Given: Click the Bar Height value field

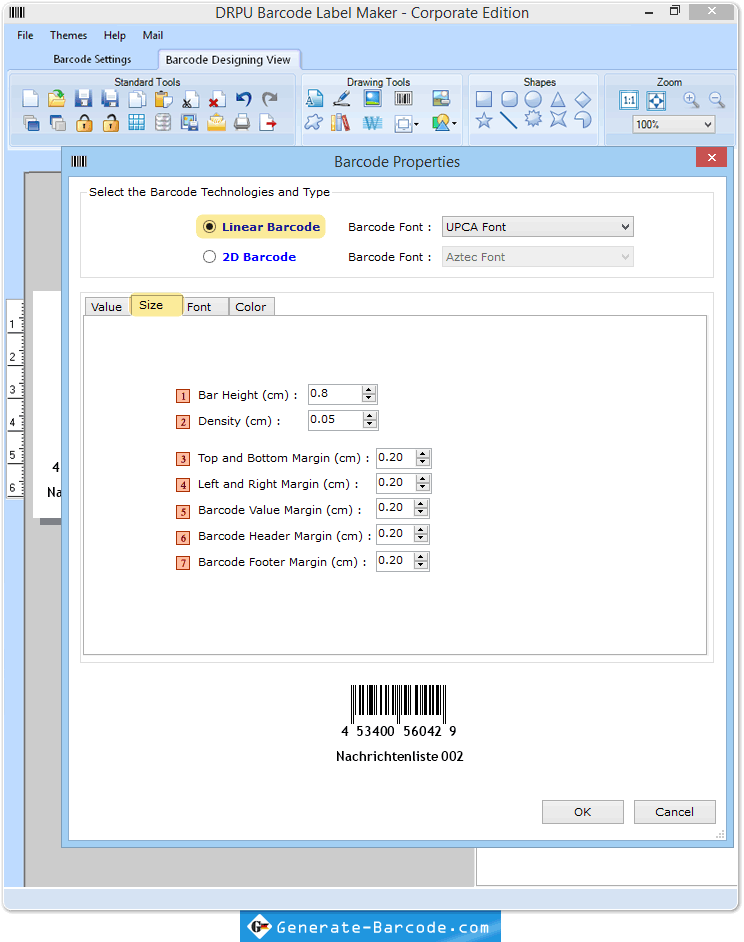Looking at the screenshot, I should click(x=335, y=394).
